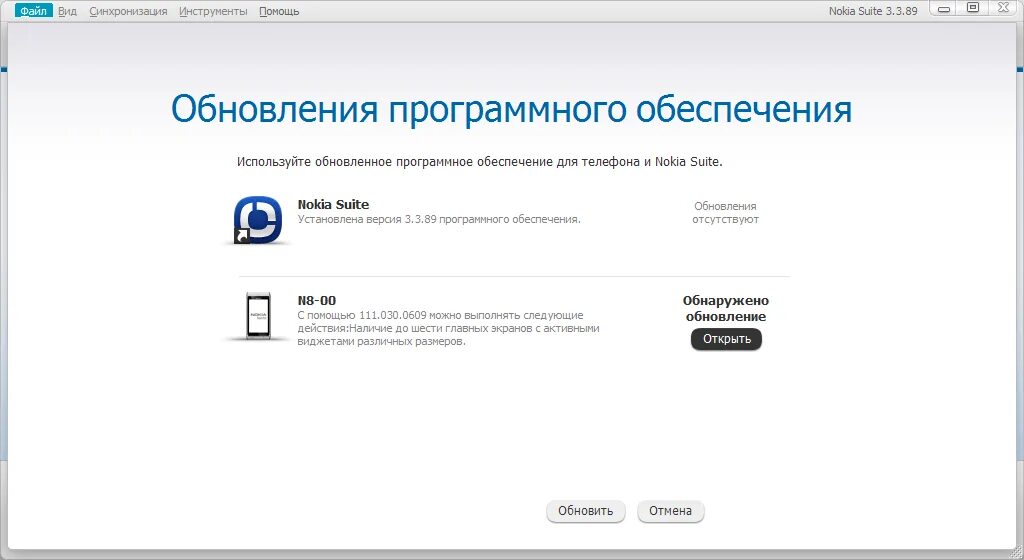This screenshot has height=560, width=1024.
Task: Click the N8-00 device name text
Action: click(317, 300)
